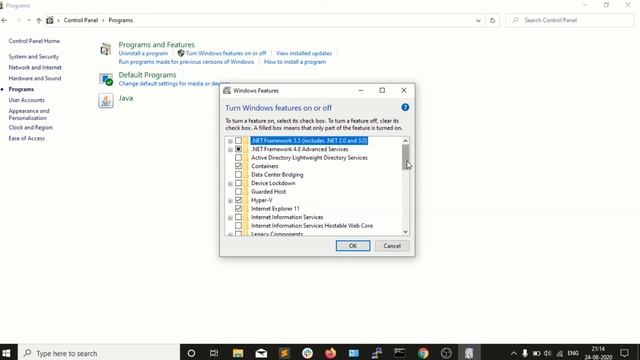Screen dimensions: 640x360
Task: Click the Control Panel taskbar app icon
Action: pyautogui.click(x=469, y=353)
